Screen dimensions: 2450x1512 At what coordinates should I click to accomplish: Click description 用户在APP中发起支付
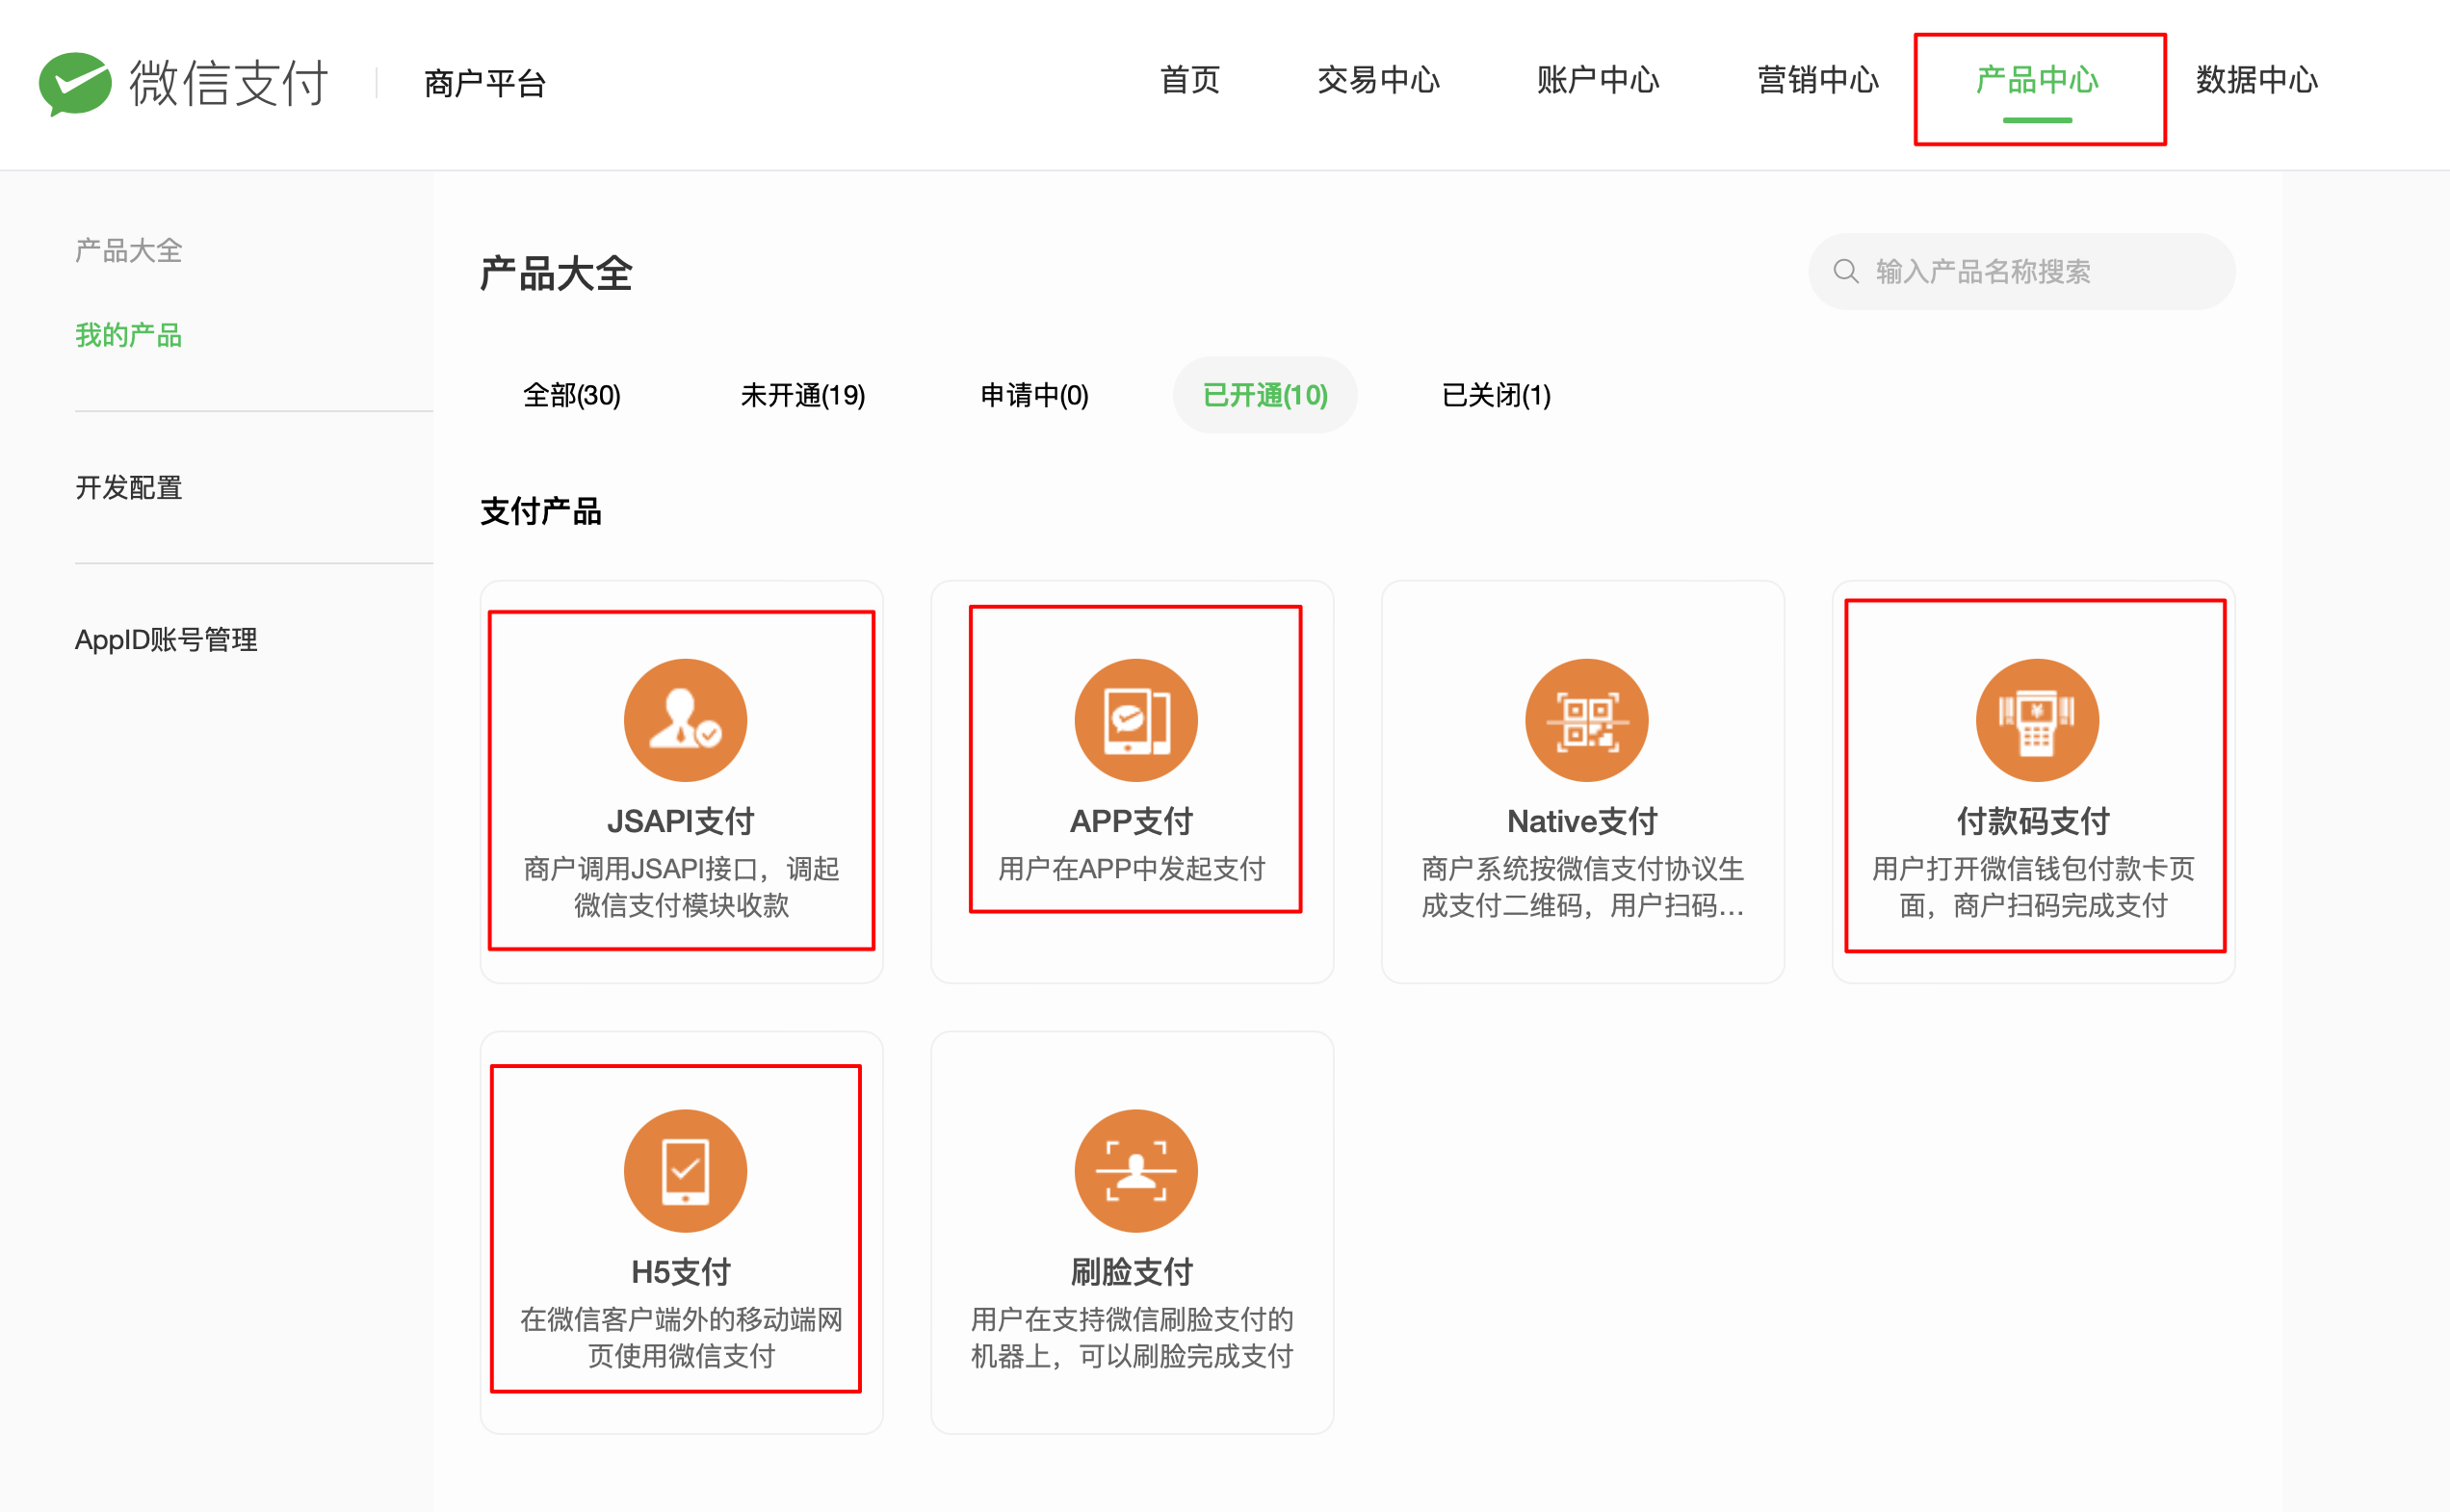[x=1132, y=868]
